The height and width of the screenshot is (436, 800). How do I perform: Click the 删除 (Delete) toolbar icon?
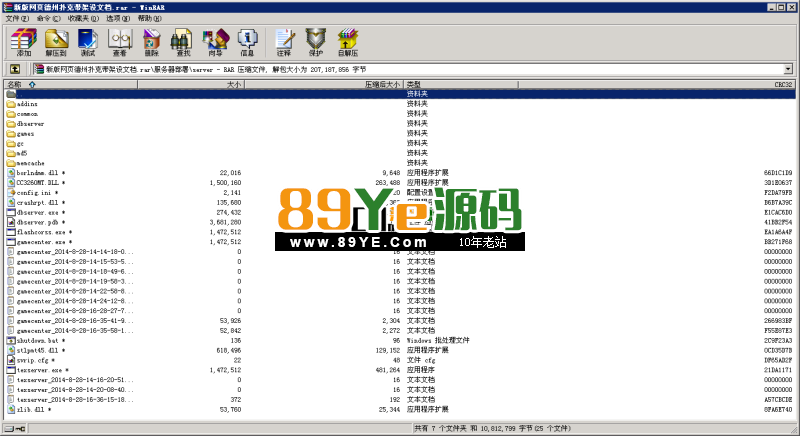(151, 42)
